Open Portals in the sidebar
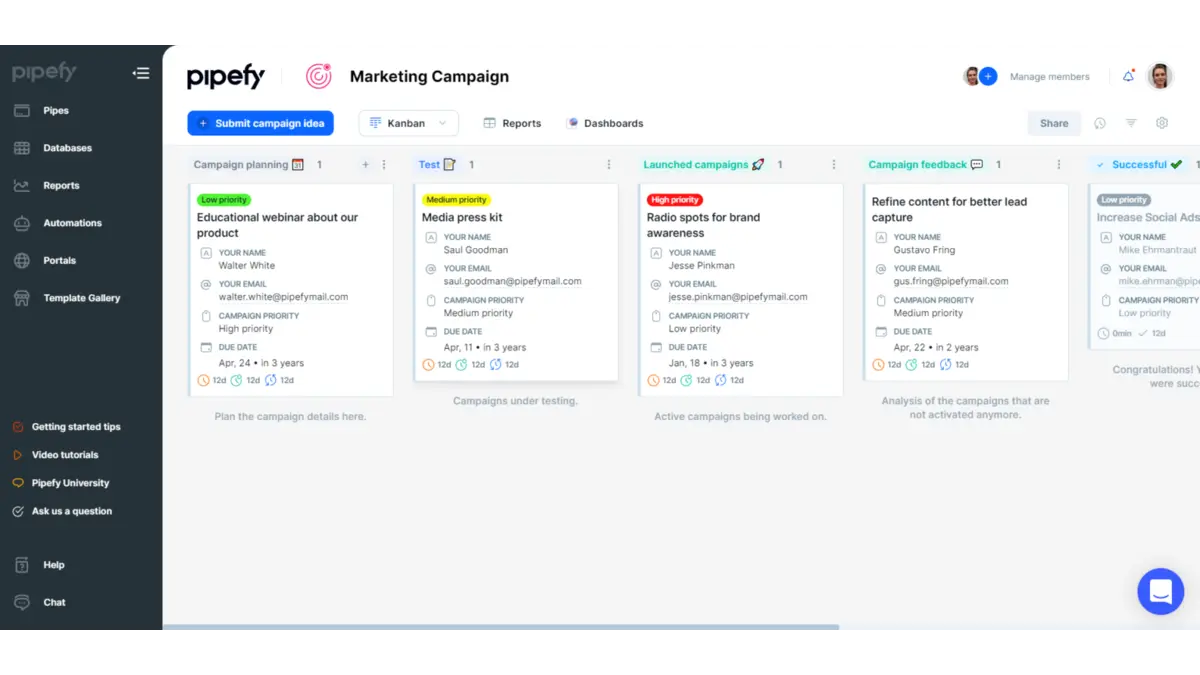The height and width of the screenshot is (675, 1200). 60,261
